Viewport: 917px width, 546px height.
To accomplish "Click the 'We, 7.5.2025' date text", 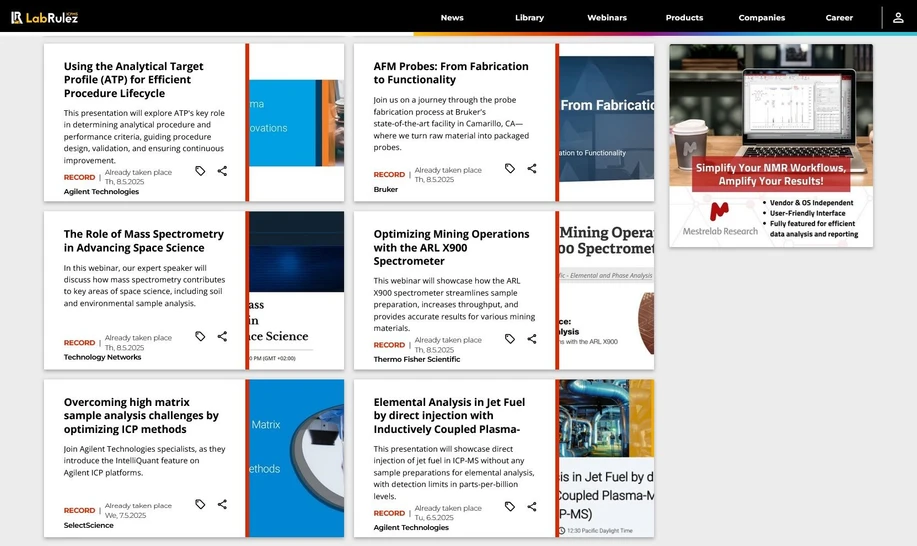I will tap(125, 516).
